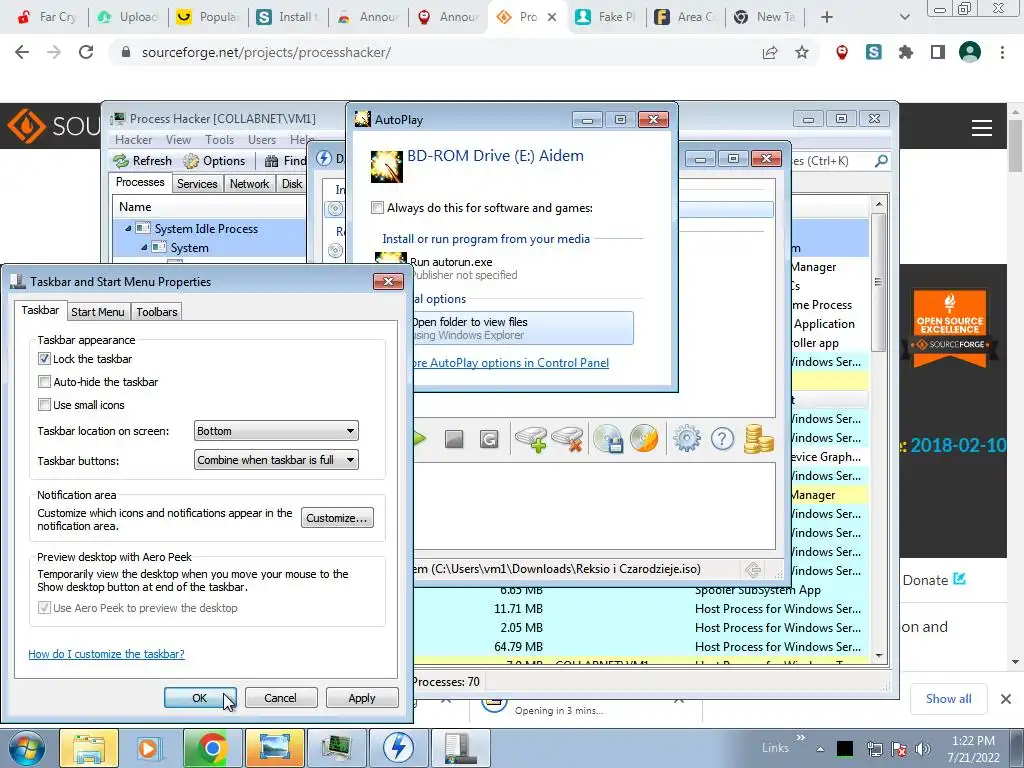Open Windows Explorer from the taskbar
The width and height of the screenshot is (1024, 768).
pos(89,748)
